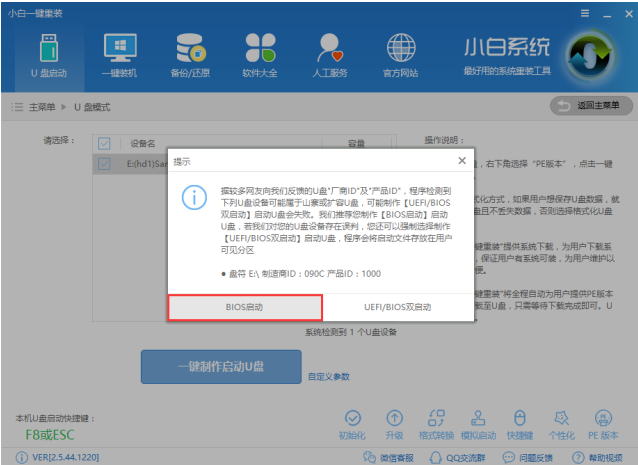This screenshot has width=638, height=465.
Task: Toggle the header select-all checkbox beside 设备名
Action: 104,144
